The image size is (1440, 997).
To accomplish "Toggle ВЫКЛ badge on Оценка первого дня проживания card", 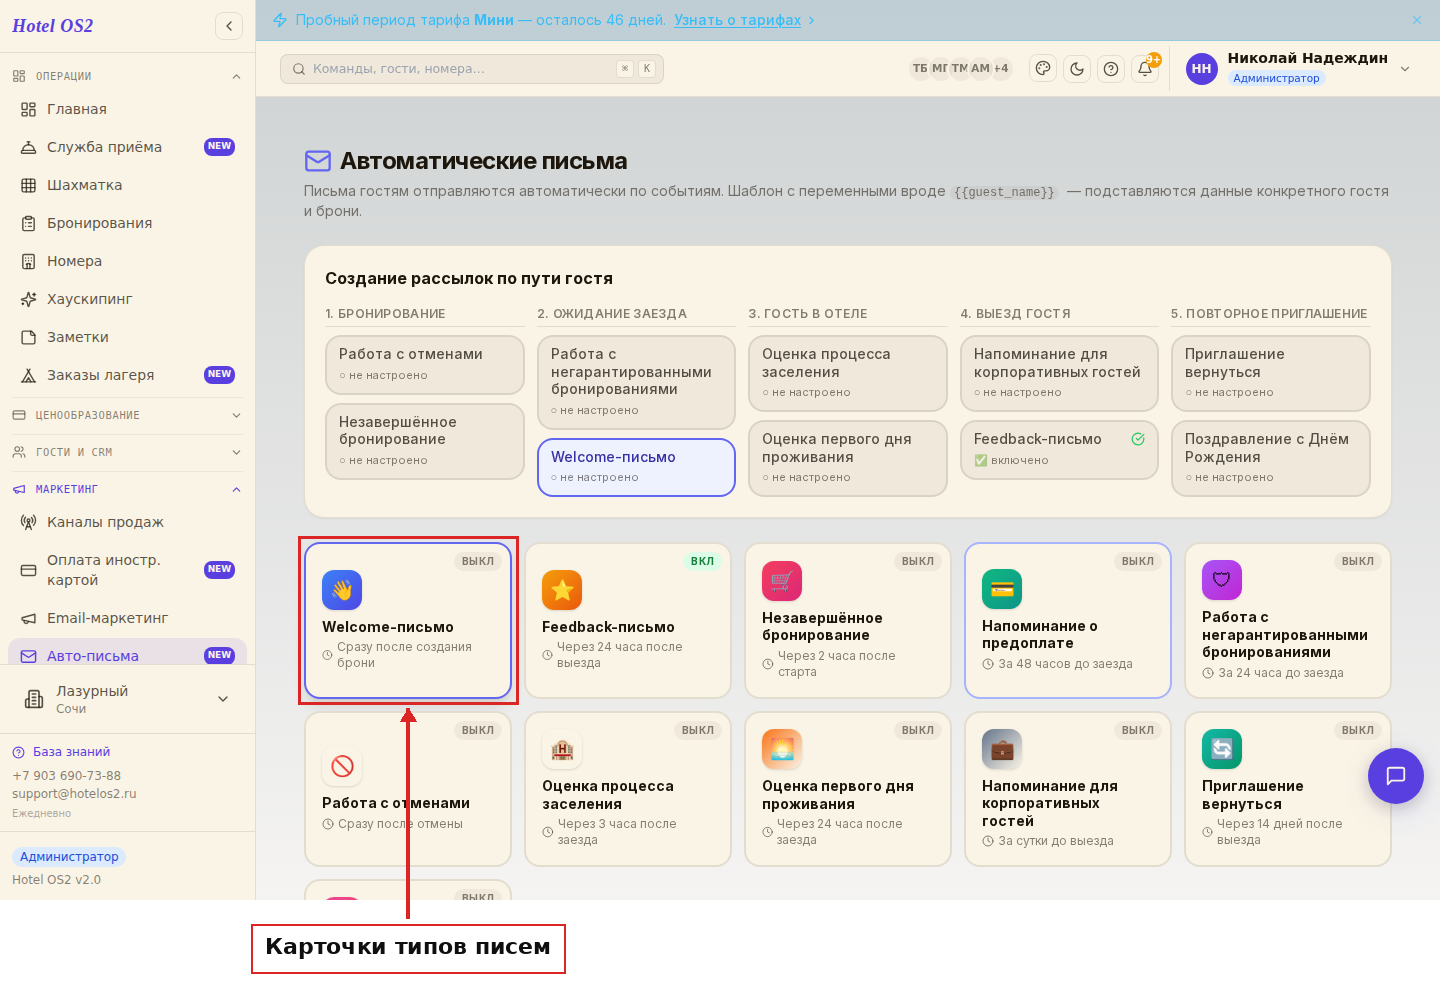I will [x=918, y=730].
